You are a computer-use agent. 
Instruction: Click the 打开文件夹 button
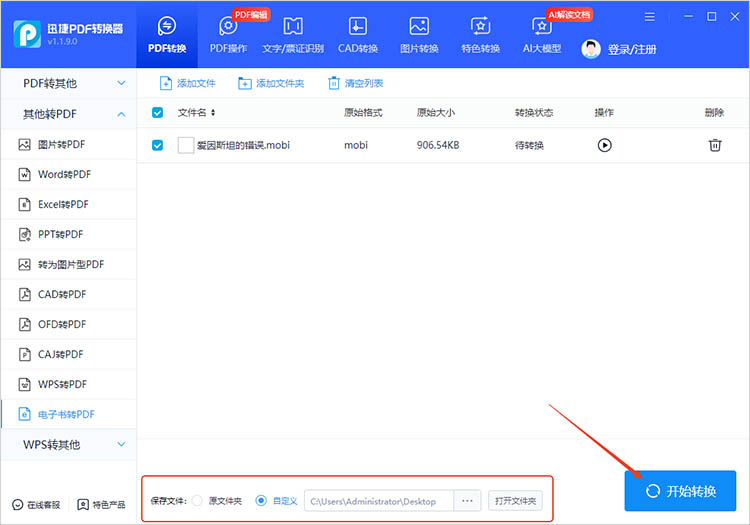point(515,501)
